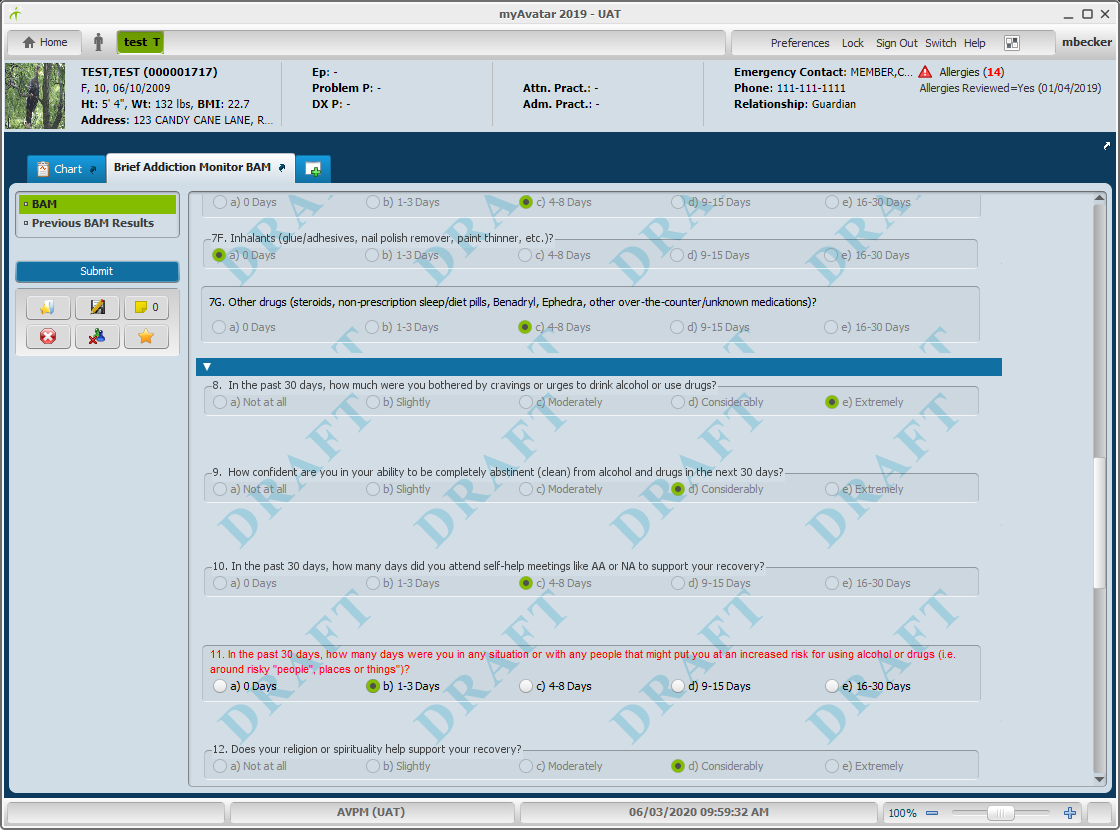Click the Submit button
Image resolution: width=1120 pixels, height=830 pixels.
[x=97, y=271]
